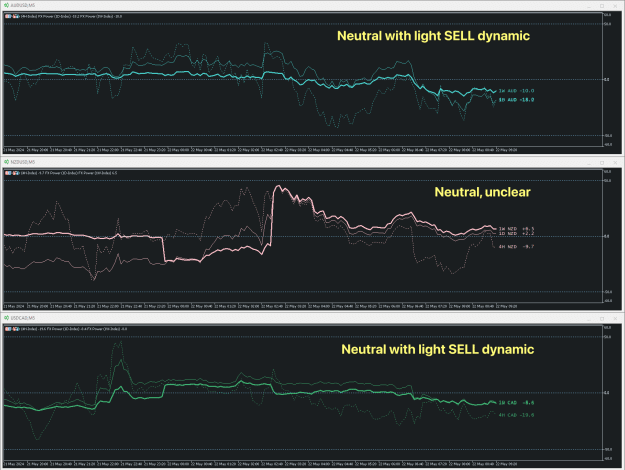Click the '1W AUD -10.0' line label

pyautogui.click(x=516, y=91)
